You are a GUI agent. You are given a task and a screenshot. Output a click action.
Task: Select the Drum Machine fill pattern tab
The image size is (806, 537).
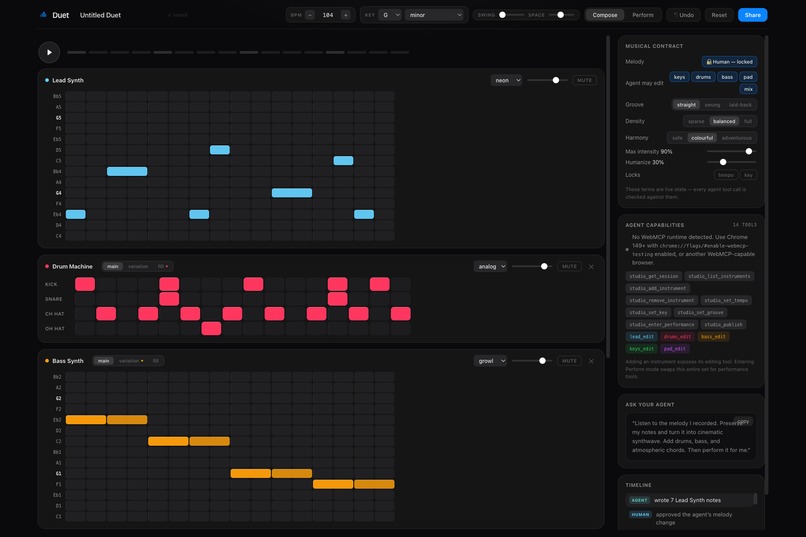coord(162,266)
